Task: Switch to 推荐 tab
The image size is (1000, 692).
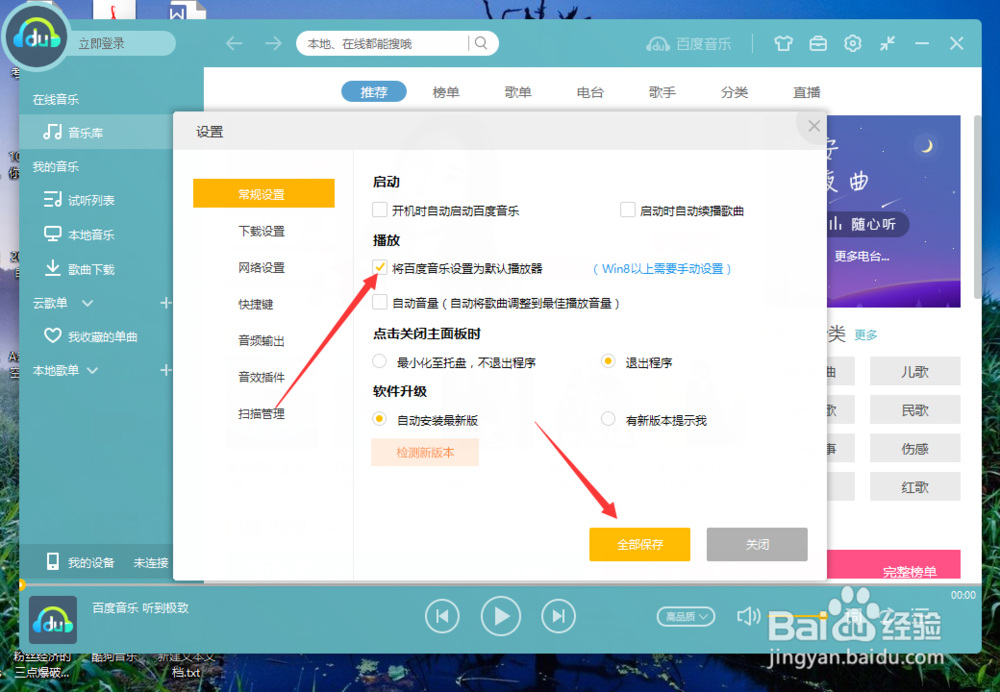Action: (x=374, y=92)
